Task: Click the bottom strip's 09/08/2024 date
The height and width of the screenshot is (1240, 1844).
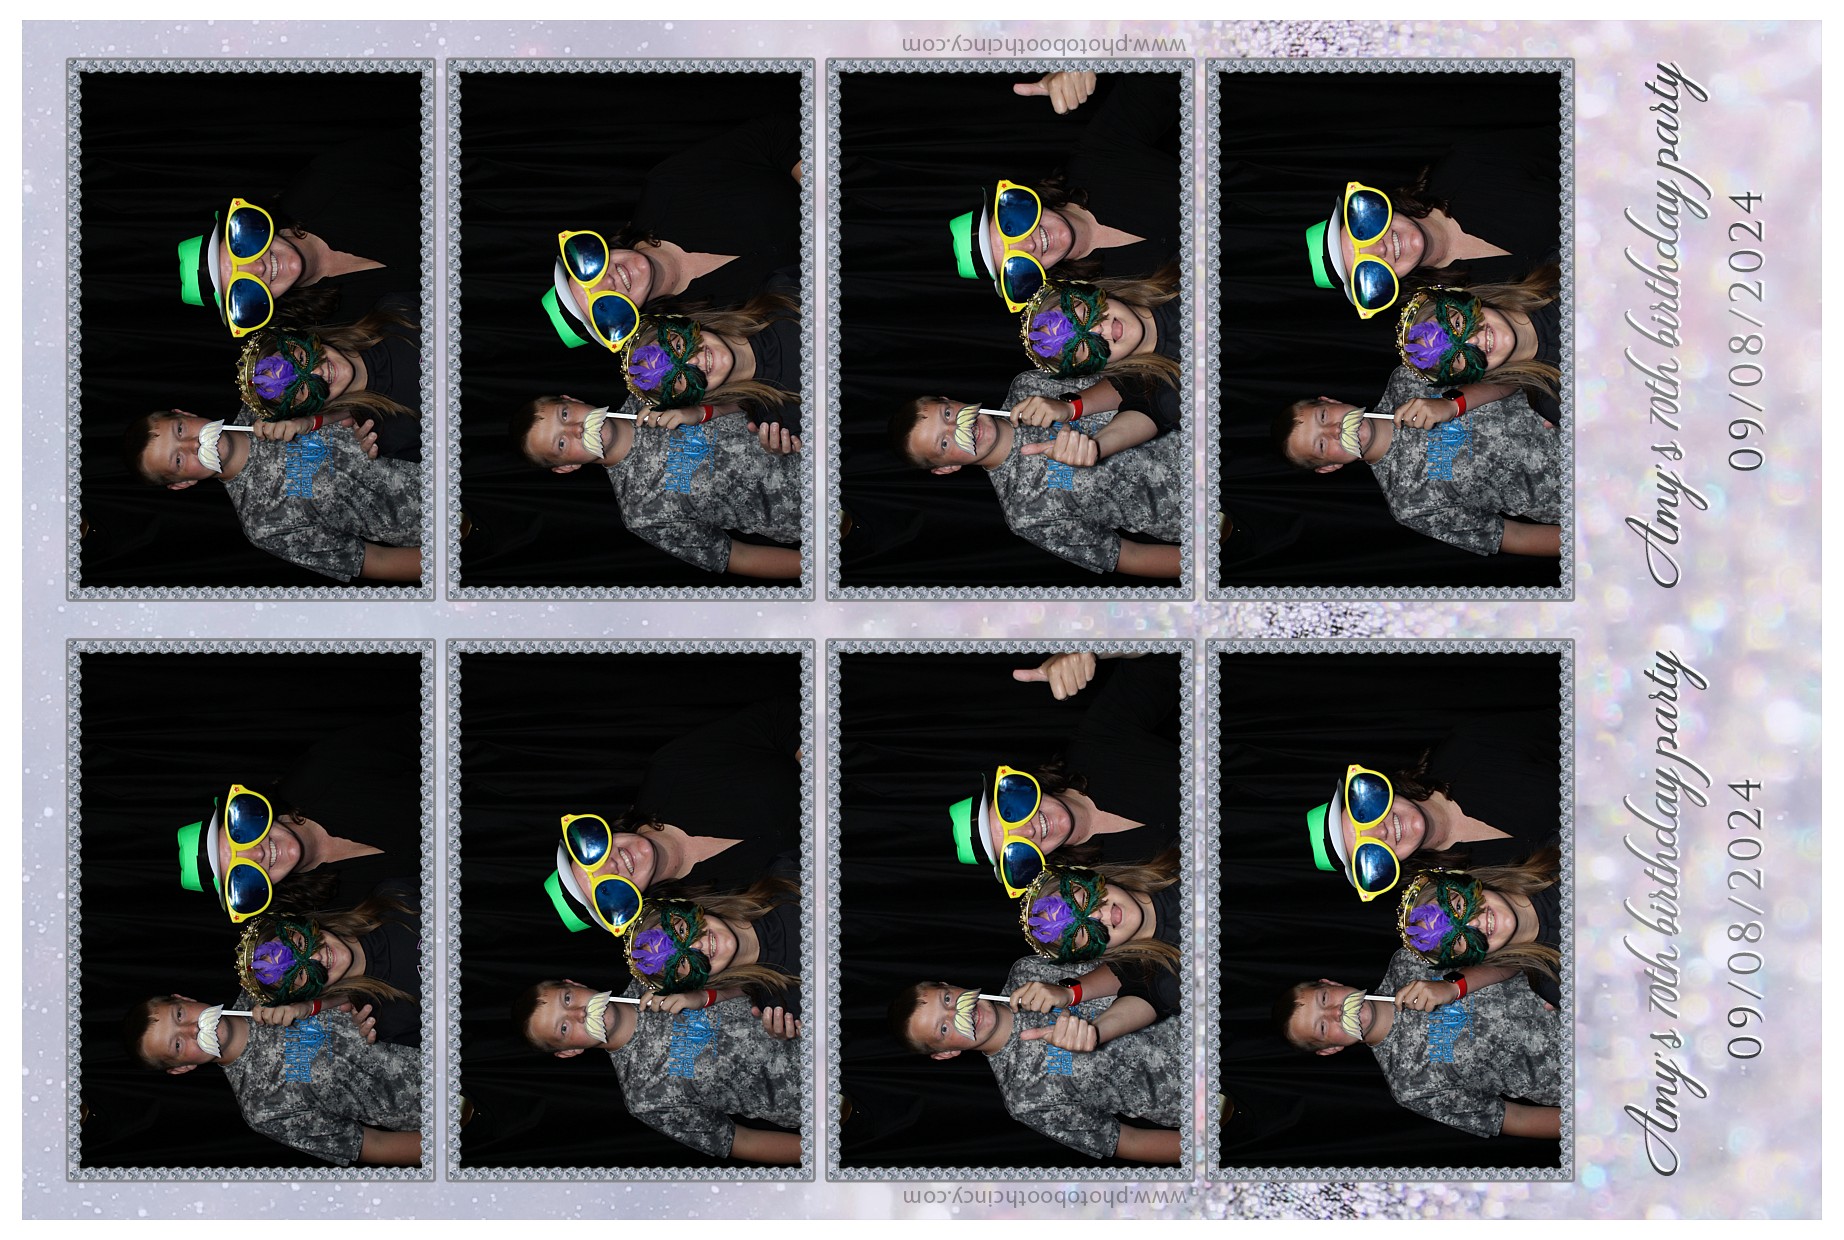Action: tap(1747, 918)
